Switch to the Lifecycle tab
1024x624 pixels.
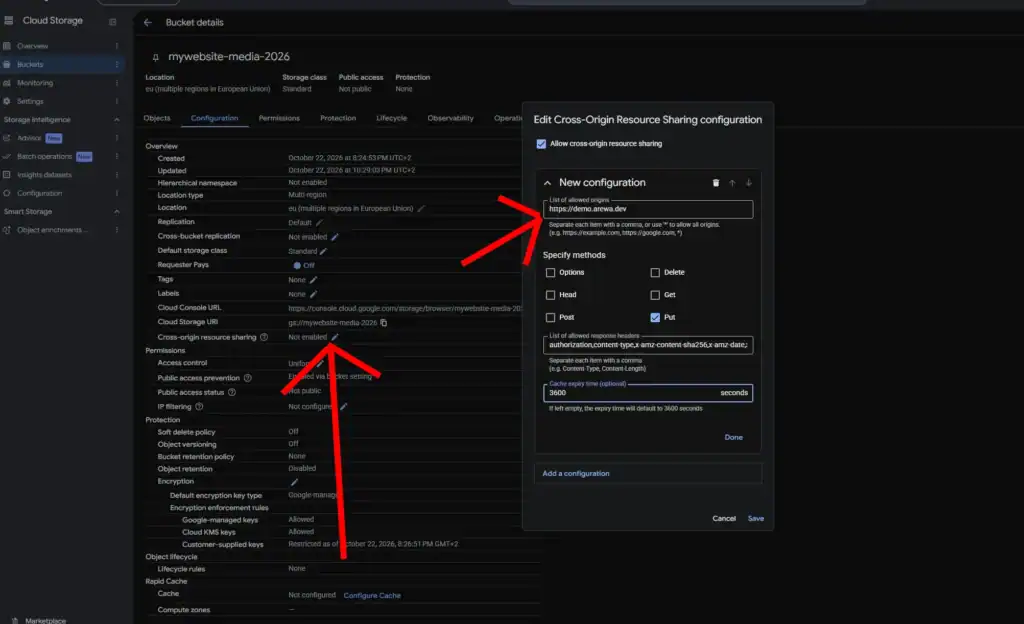tap(391, 118)
